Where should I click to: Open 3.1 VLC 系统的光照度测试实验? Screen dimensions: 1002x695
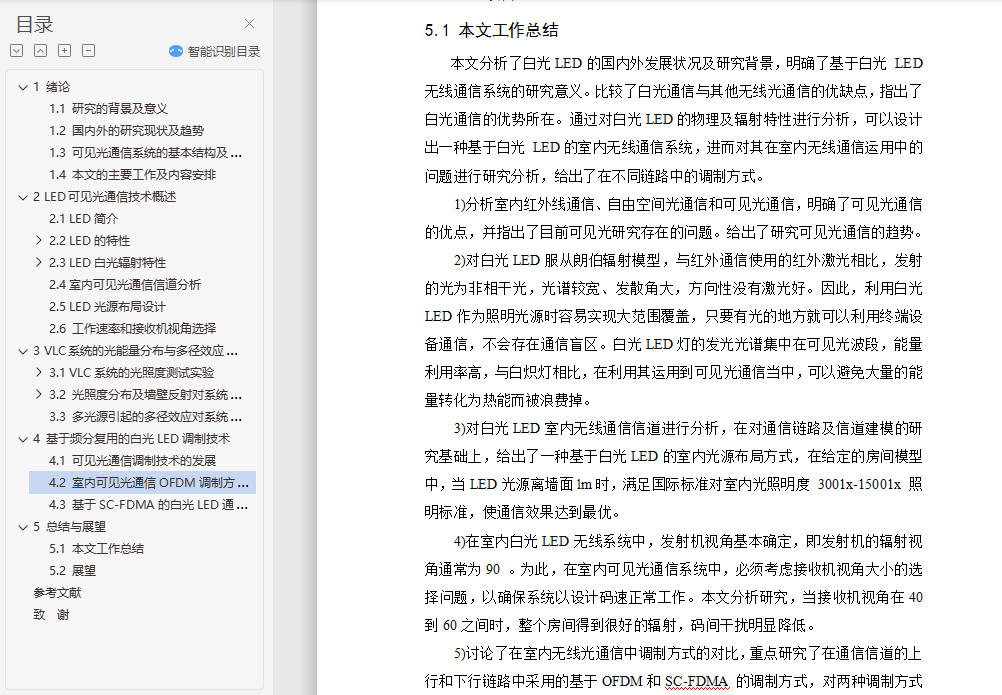(131, 372)
